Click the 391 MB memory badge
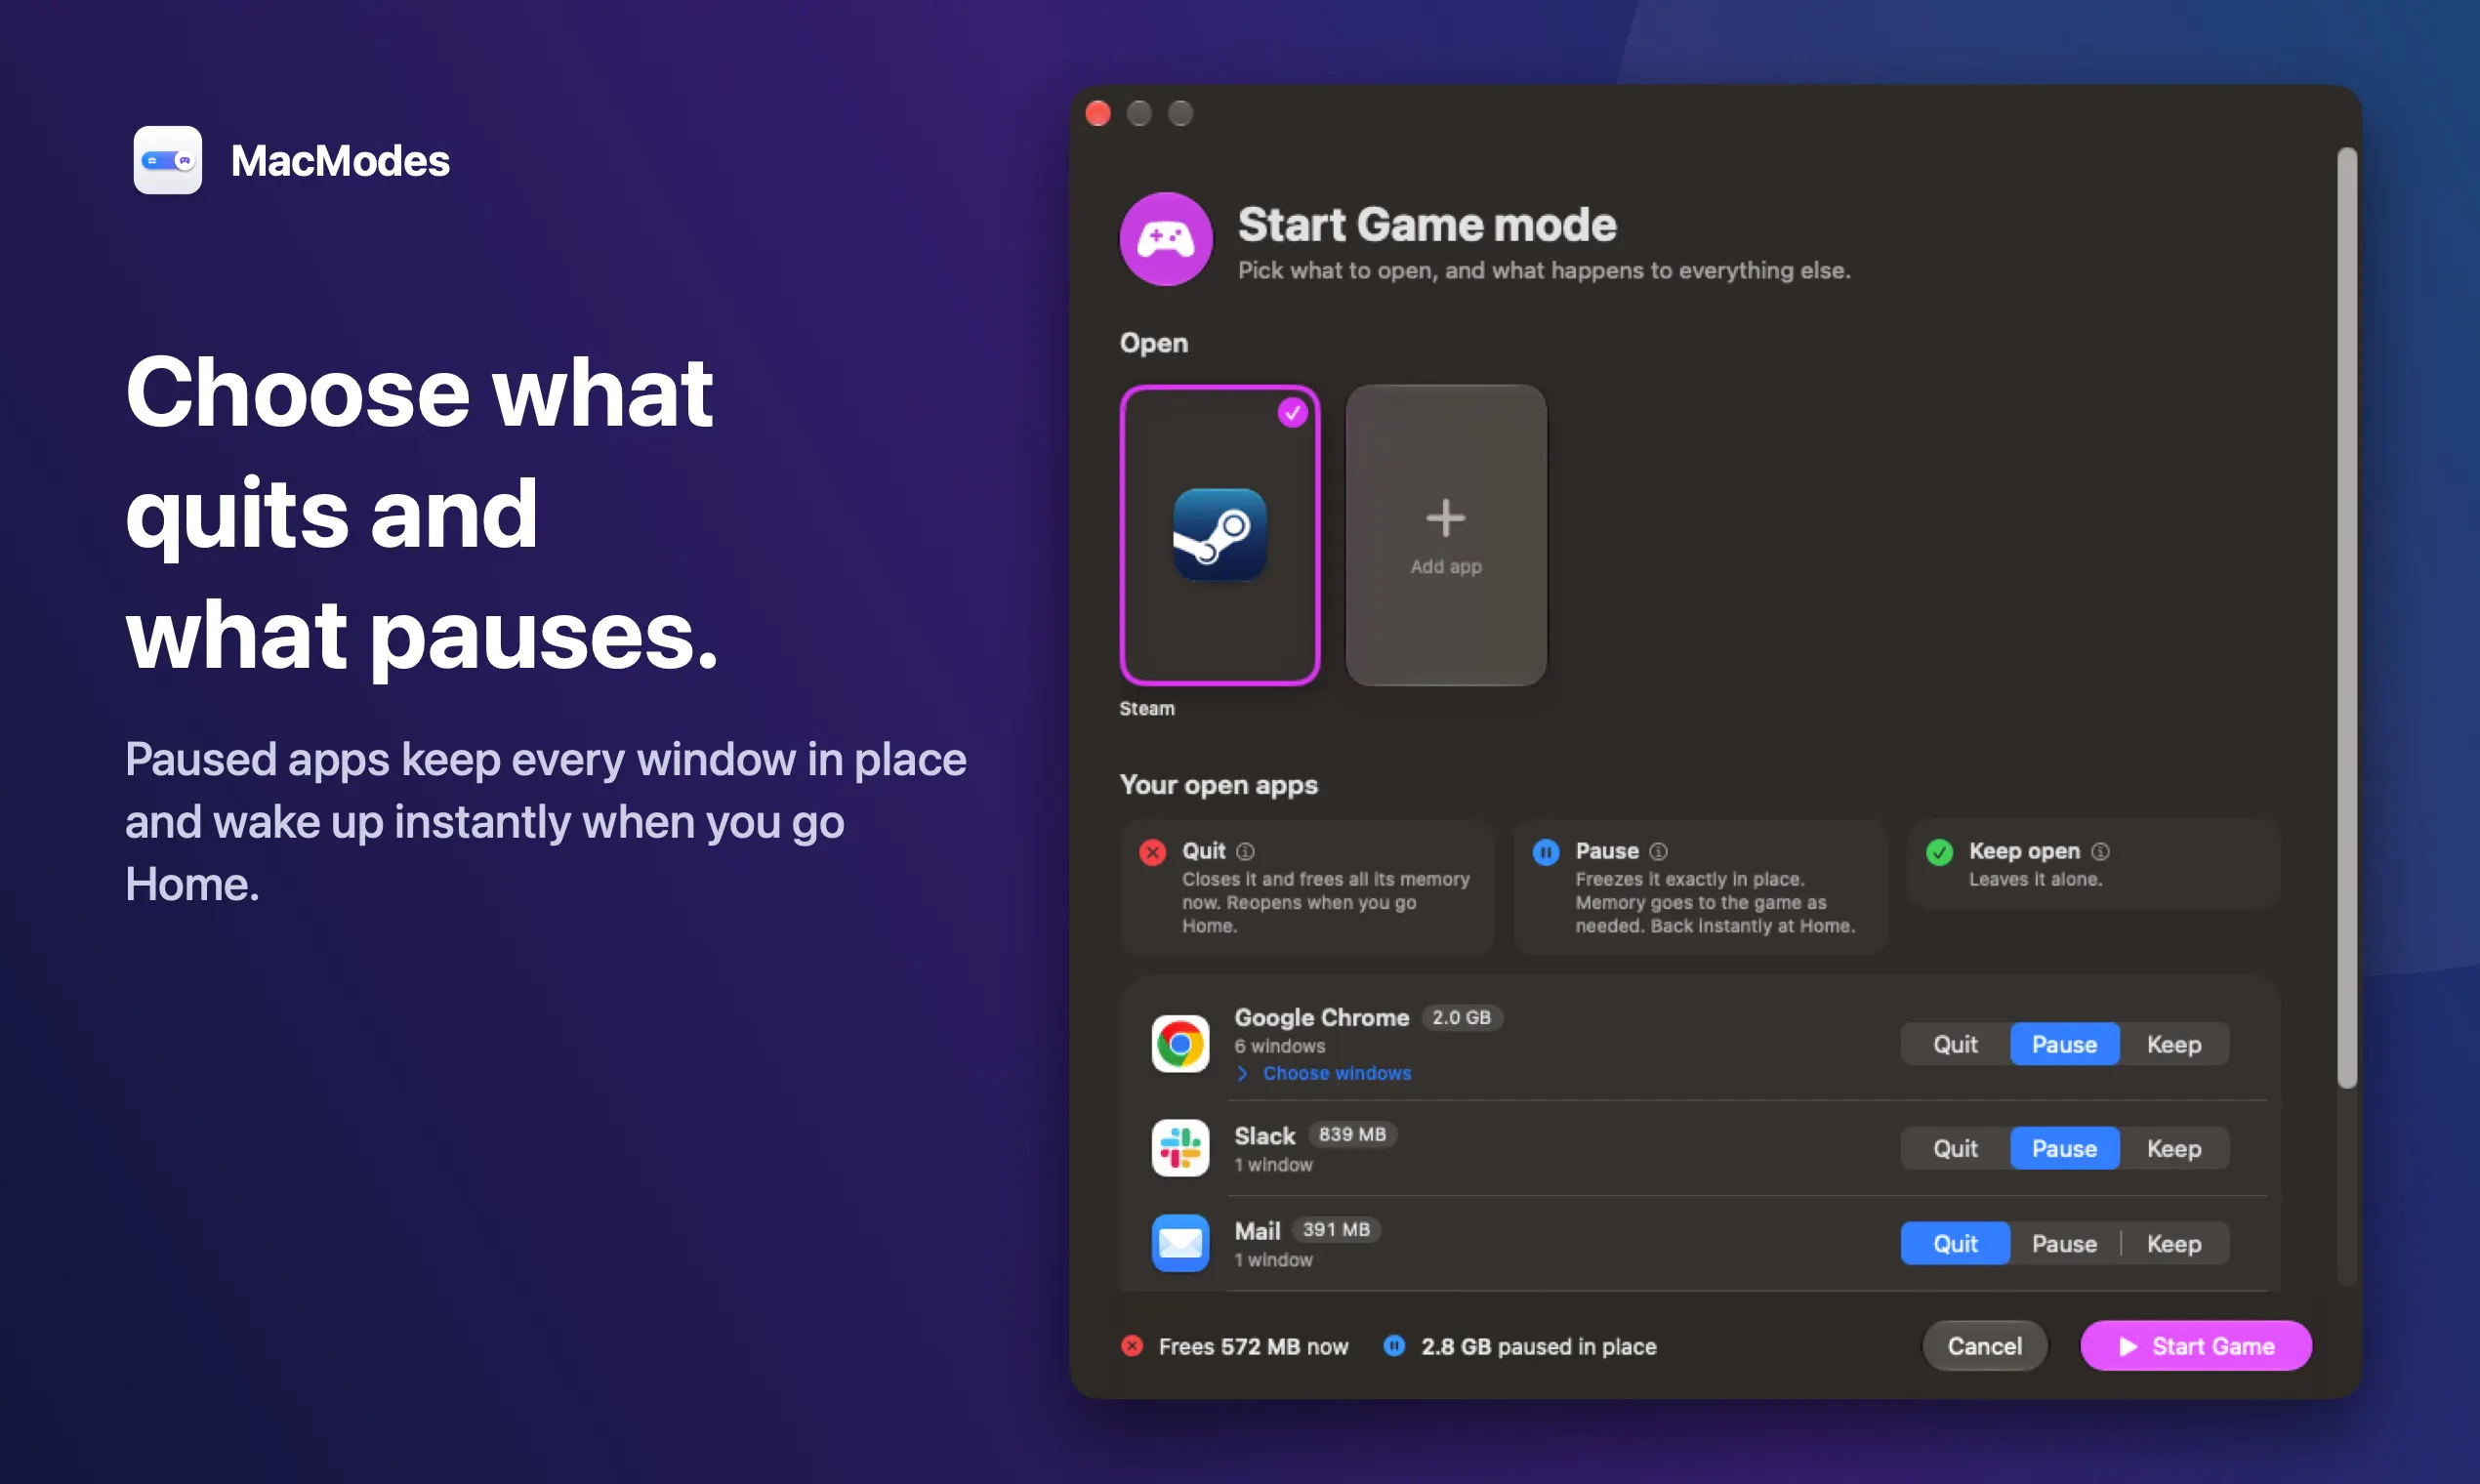This screenshot has width=2480, height=1484. pos(1336,1229)
